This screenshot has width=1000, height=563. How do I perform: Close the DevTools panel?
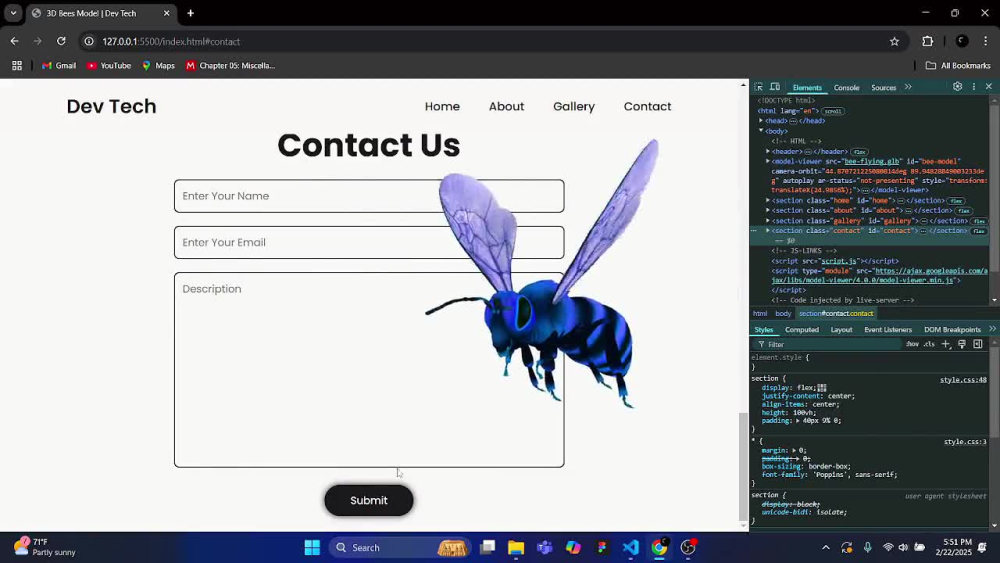pyautogui.click(x=989, y=87)
